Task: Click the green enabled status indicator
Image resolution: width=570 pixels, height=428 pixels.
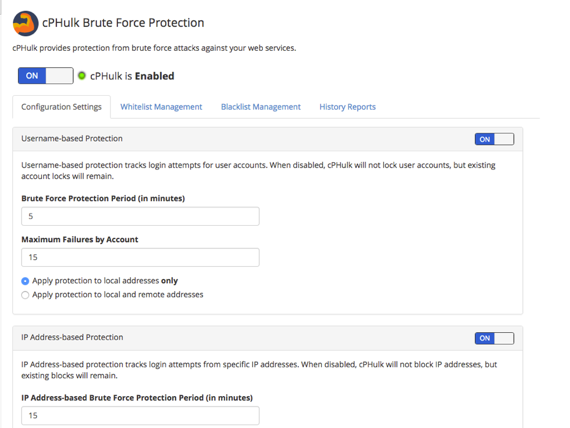Action: tap(82, 76)
